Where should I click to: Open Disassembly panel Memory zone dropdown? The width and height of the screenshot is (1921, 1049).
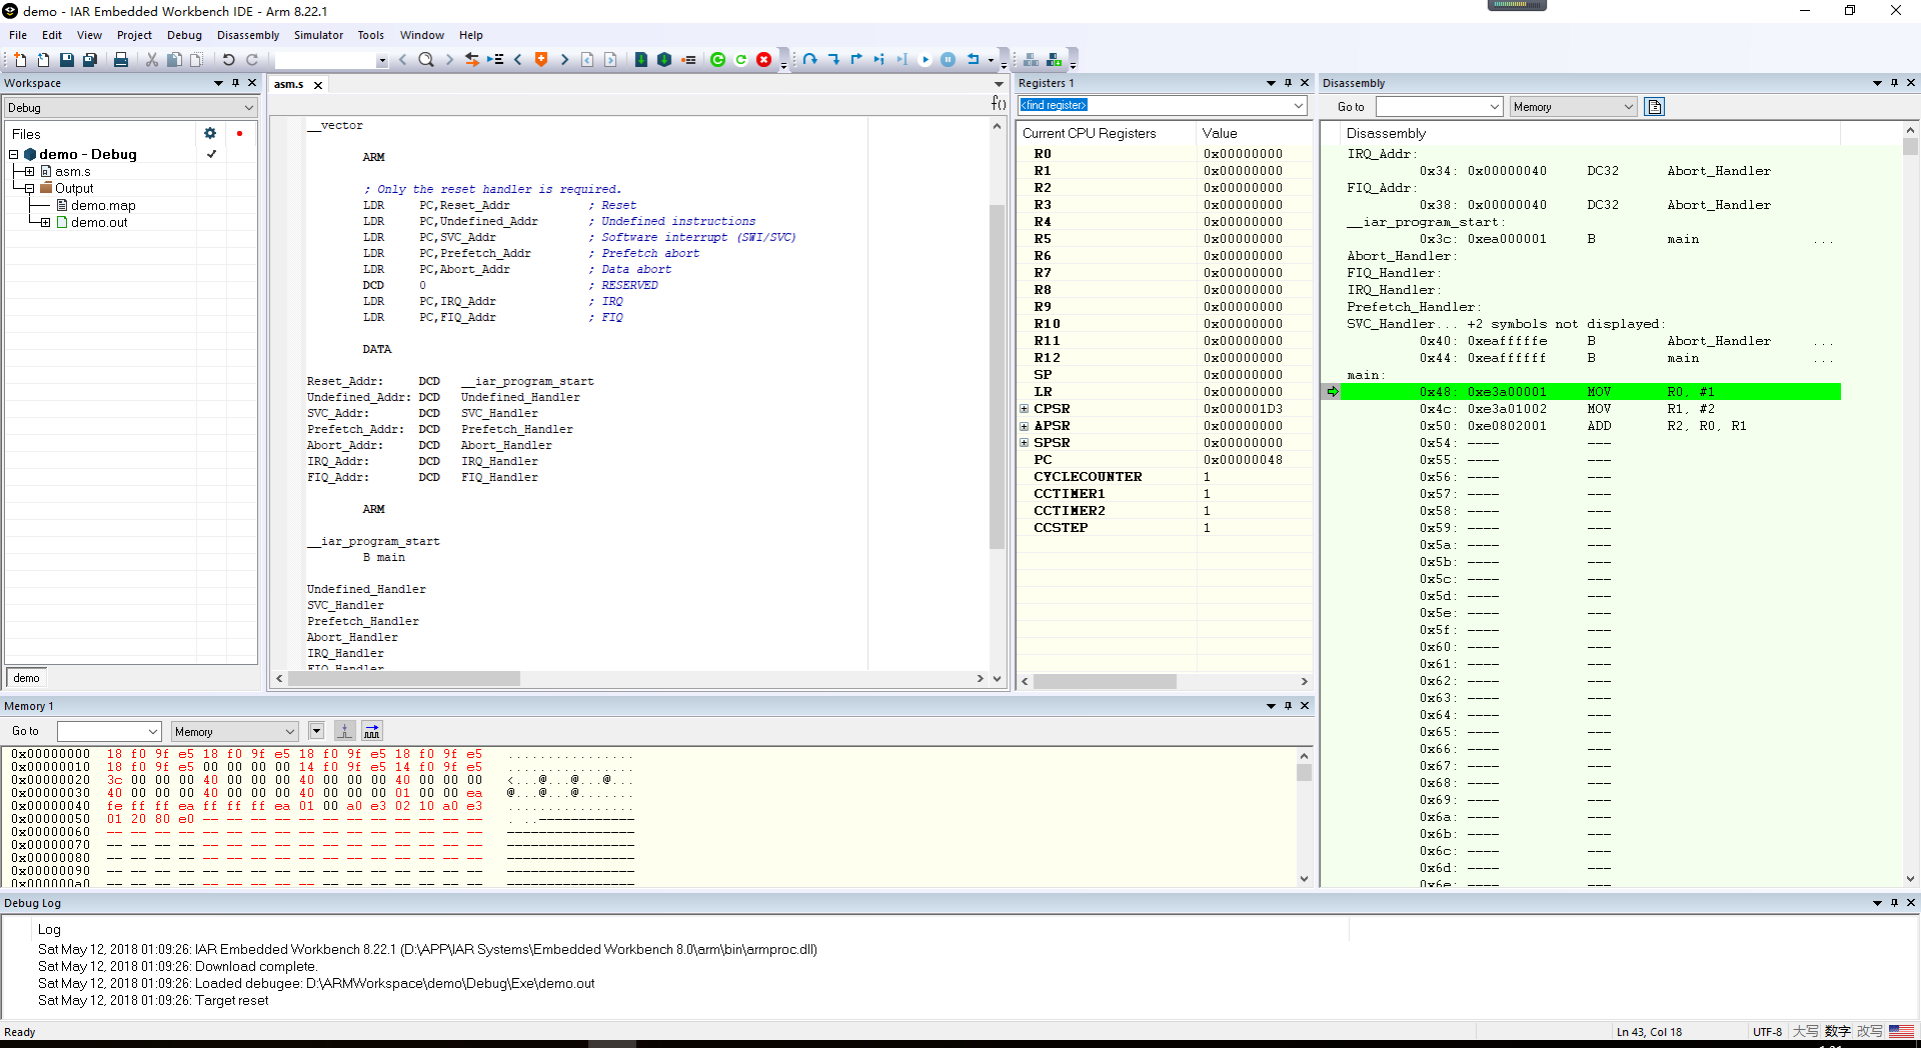[x=1573, y=107]
